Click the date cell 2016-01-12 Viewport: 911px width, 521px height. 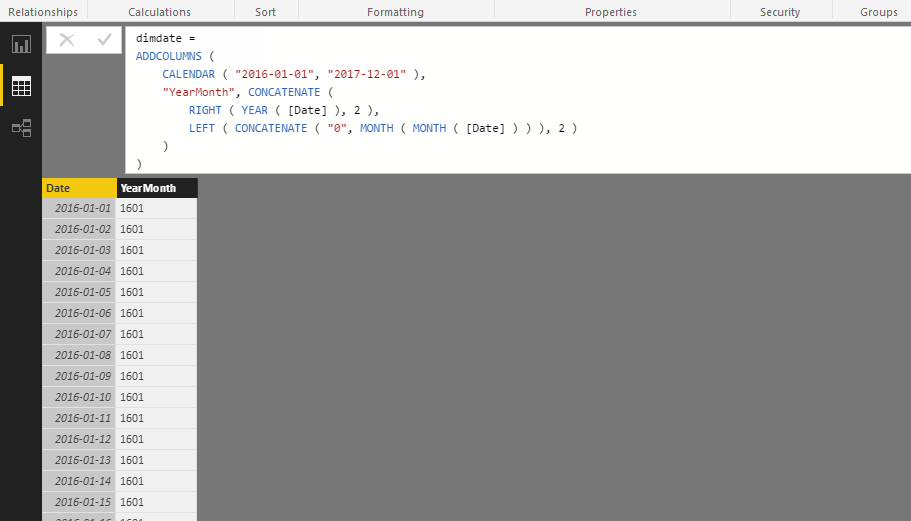[x=79, y=439]
